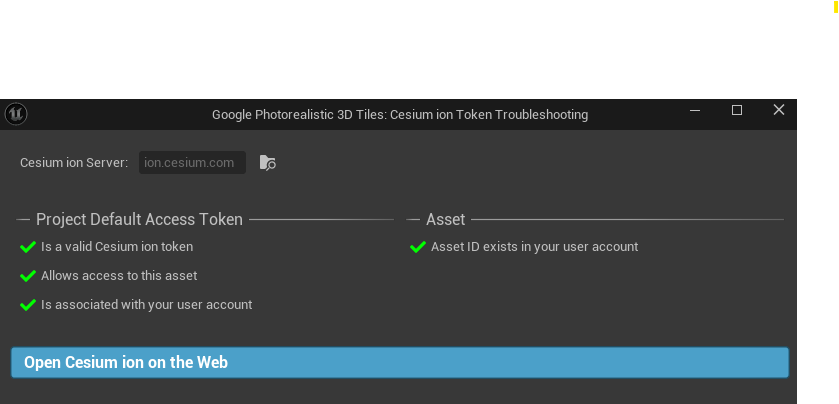Viewport: 839px width, 404px height.
Task: Click the Cesium ion Server field
Action: coord(192,163)
